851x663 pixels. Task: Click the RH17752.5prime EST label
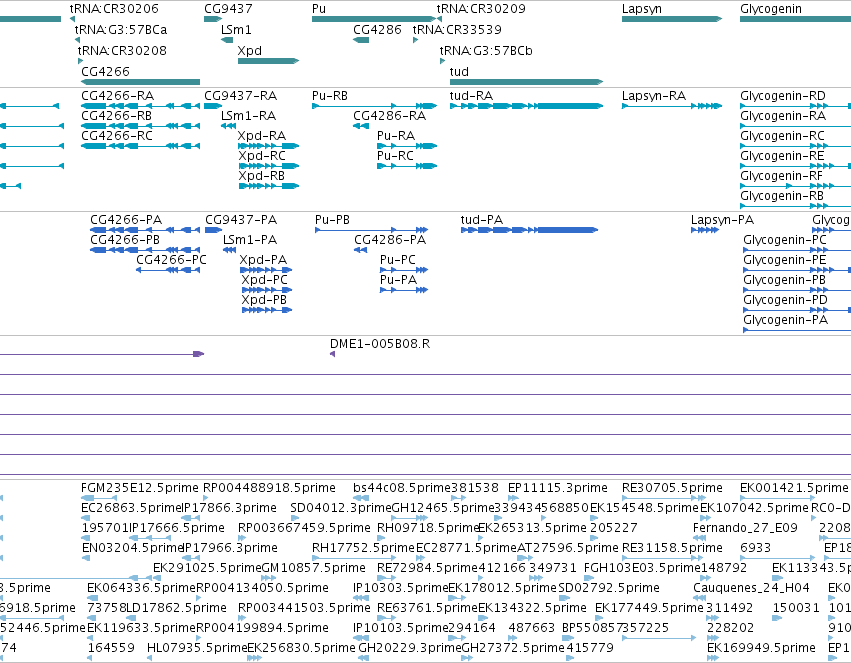point(363,547)
